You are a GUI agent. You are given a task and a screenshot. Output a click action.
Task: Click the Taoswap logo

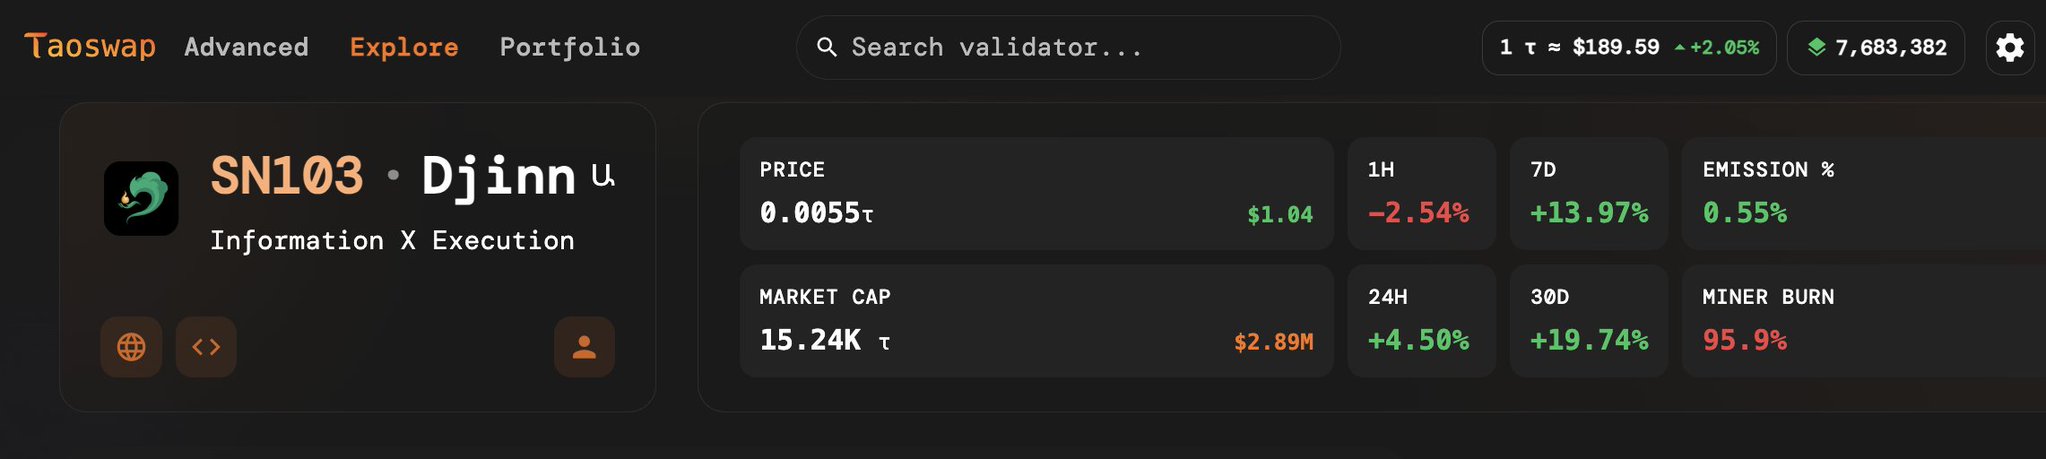[x=90, y=46]
